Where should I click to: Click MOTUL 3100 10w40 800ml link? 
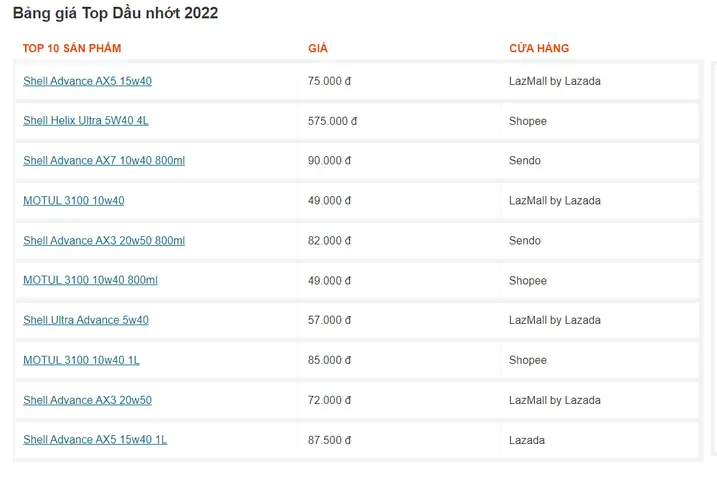tap(90, 281)
